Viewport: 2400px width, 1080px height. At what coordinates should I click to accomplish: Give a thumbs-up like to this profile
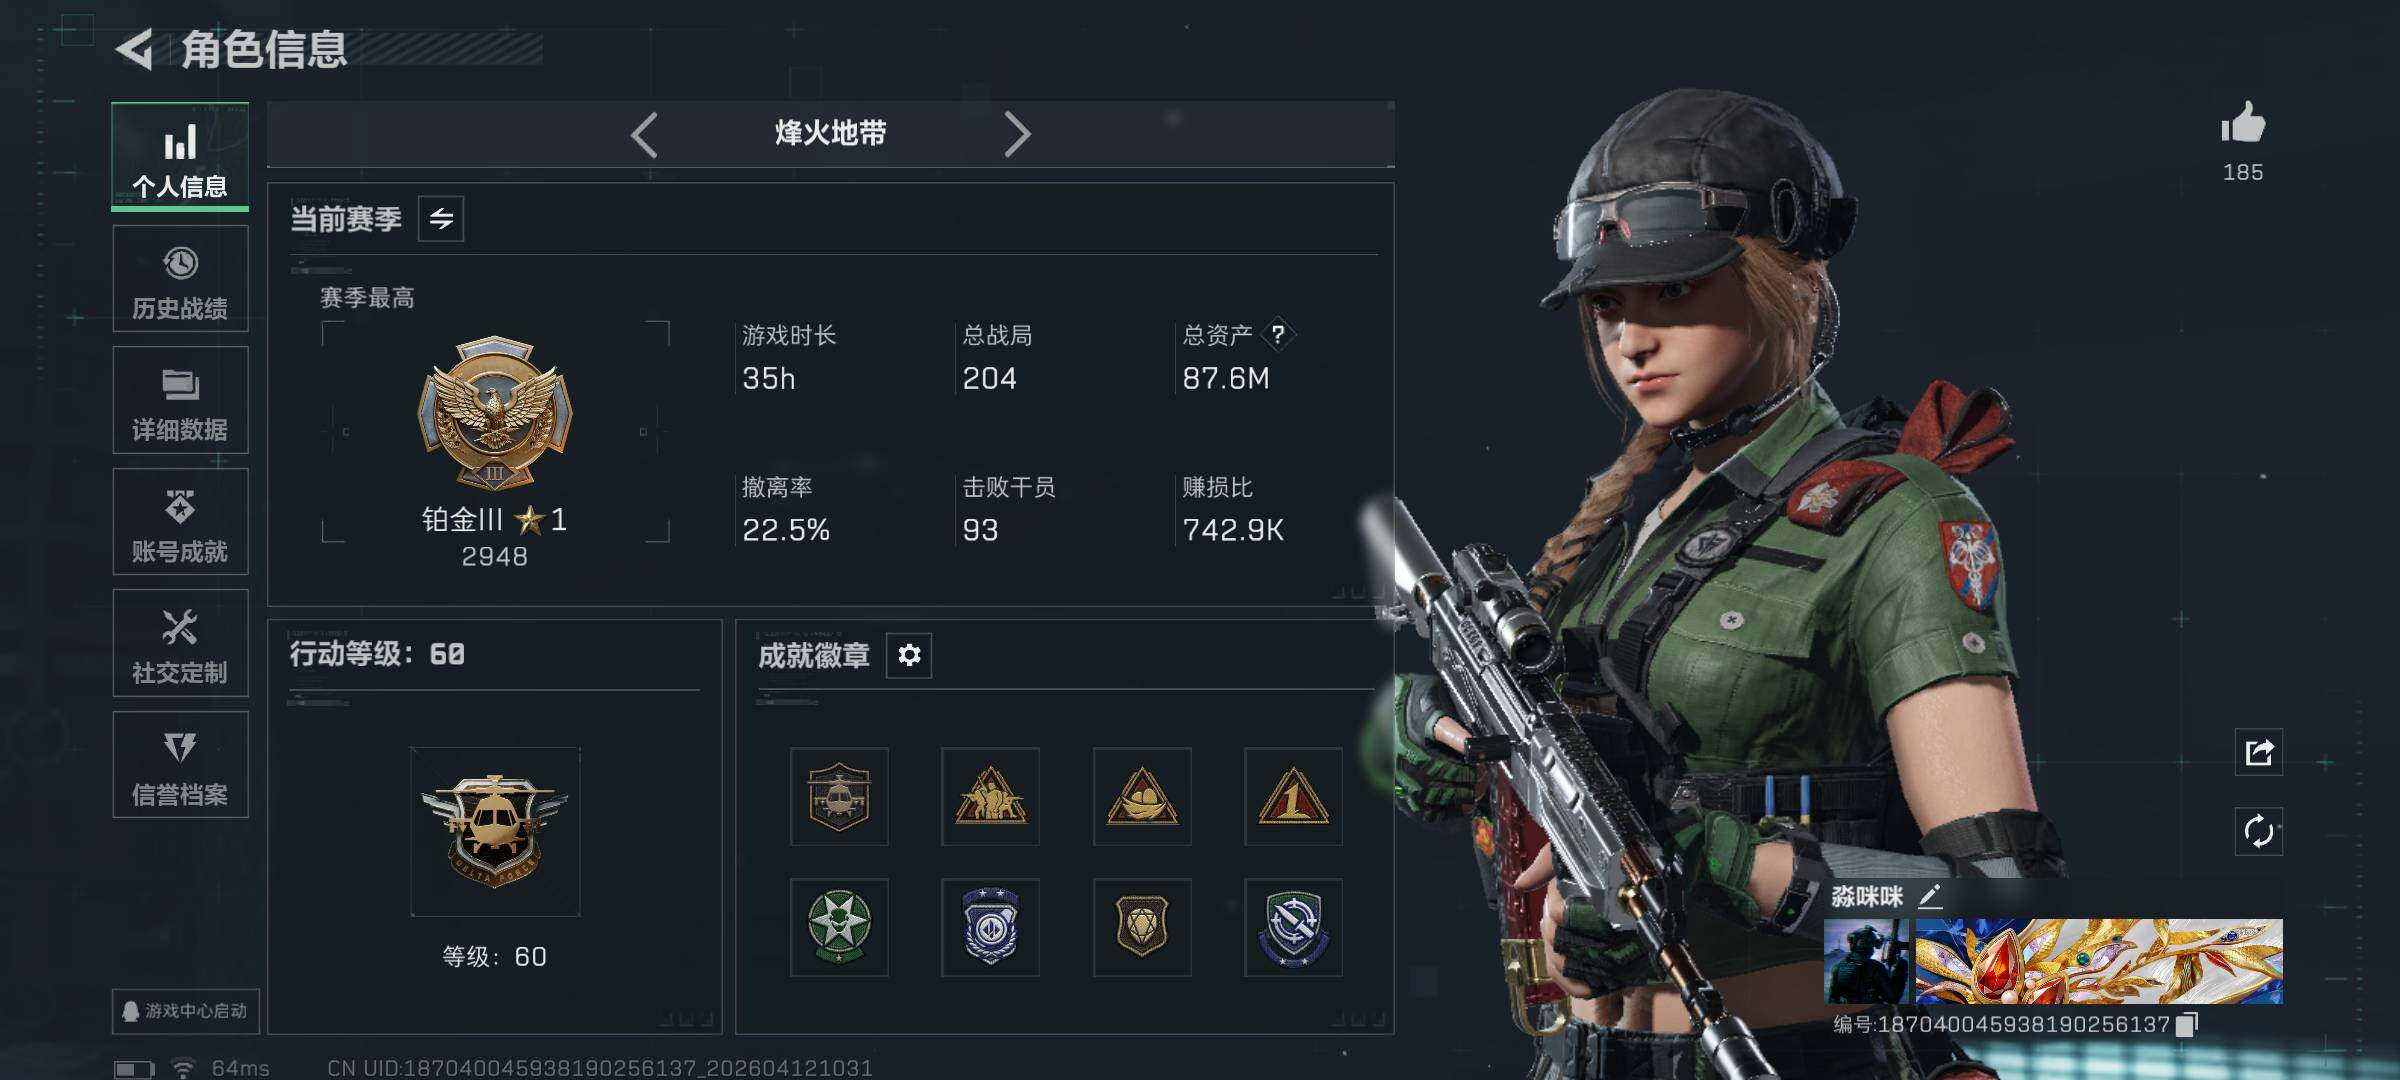(2243, 125)
